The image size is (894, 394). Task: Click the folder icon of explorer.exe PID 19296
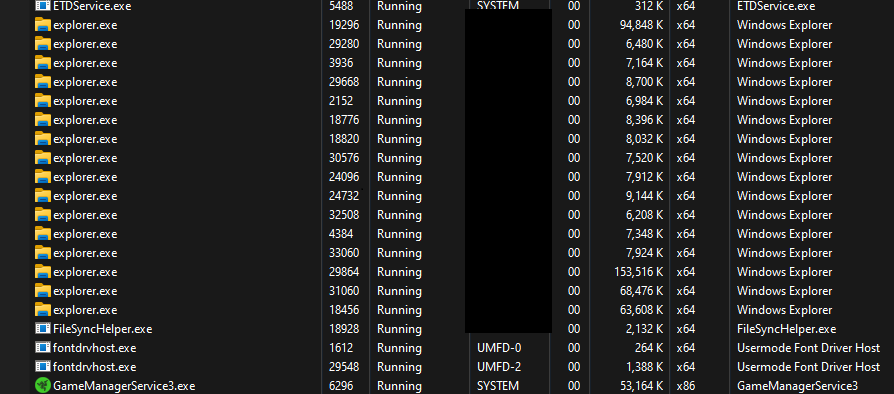43,25
